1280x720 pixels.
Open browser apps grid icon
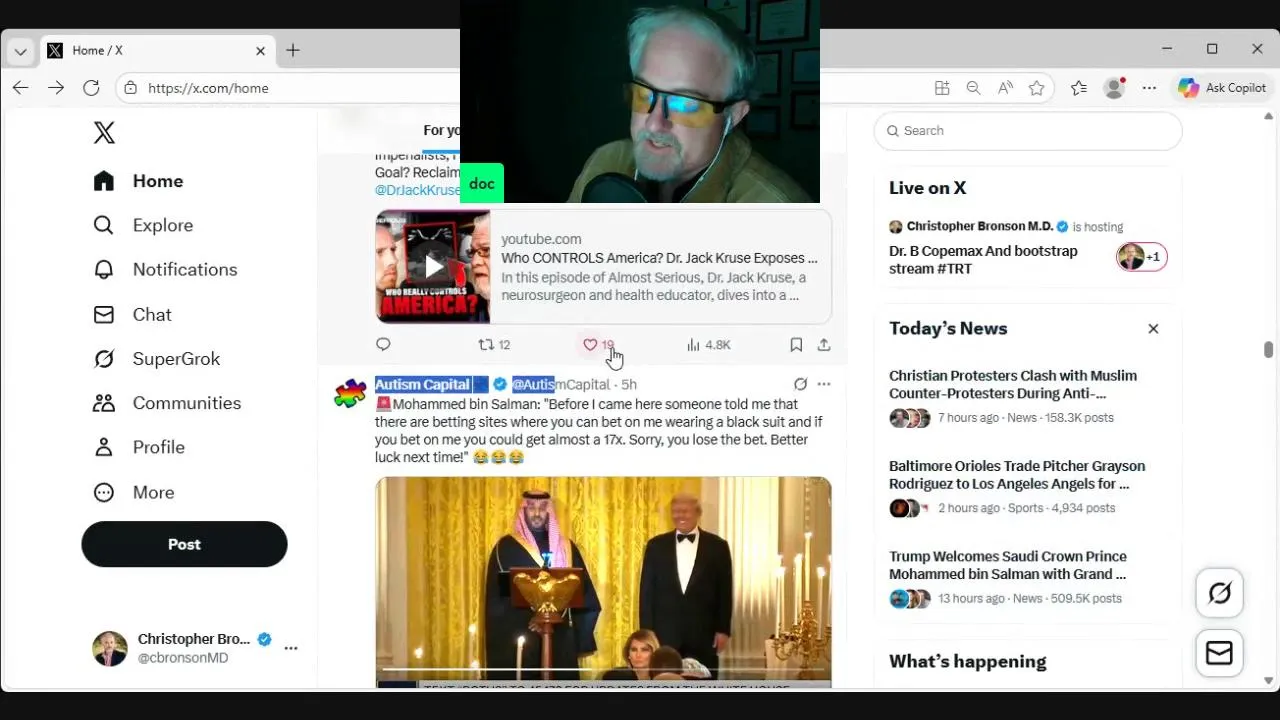pyautogui.click(x=942, y=88)
